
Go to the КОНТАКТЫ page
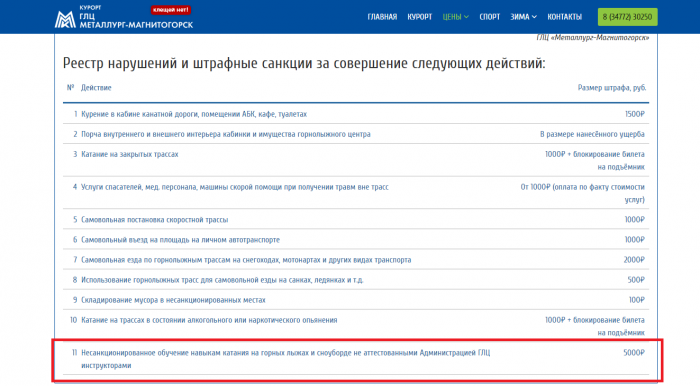pyautogui.click(x=564, y=17)
